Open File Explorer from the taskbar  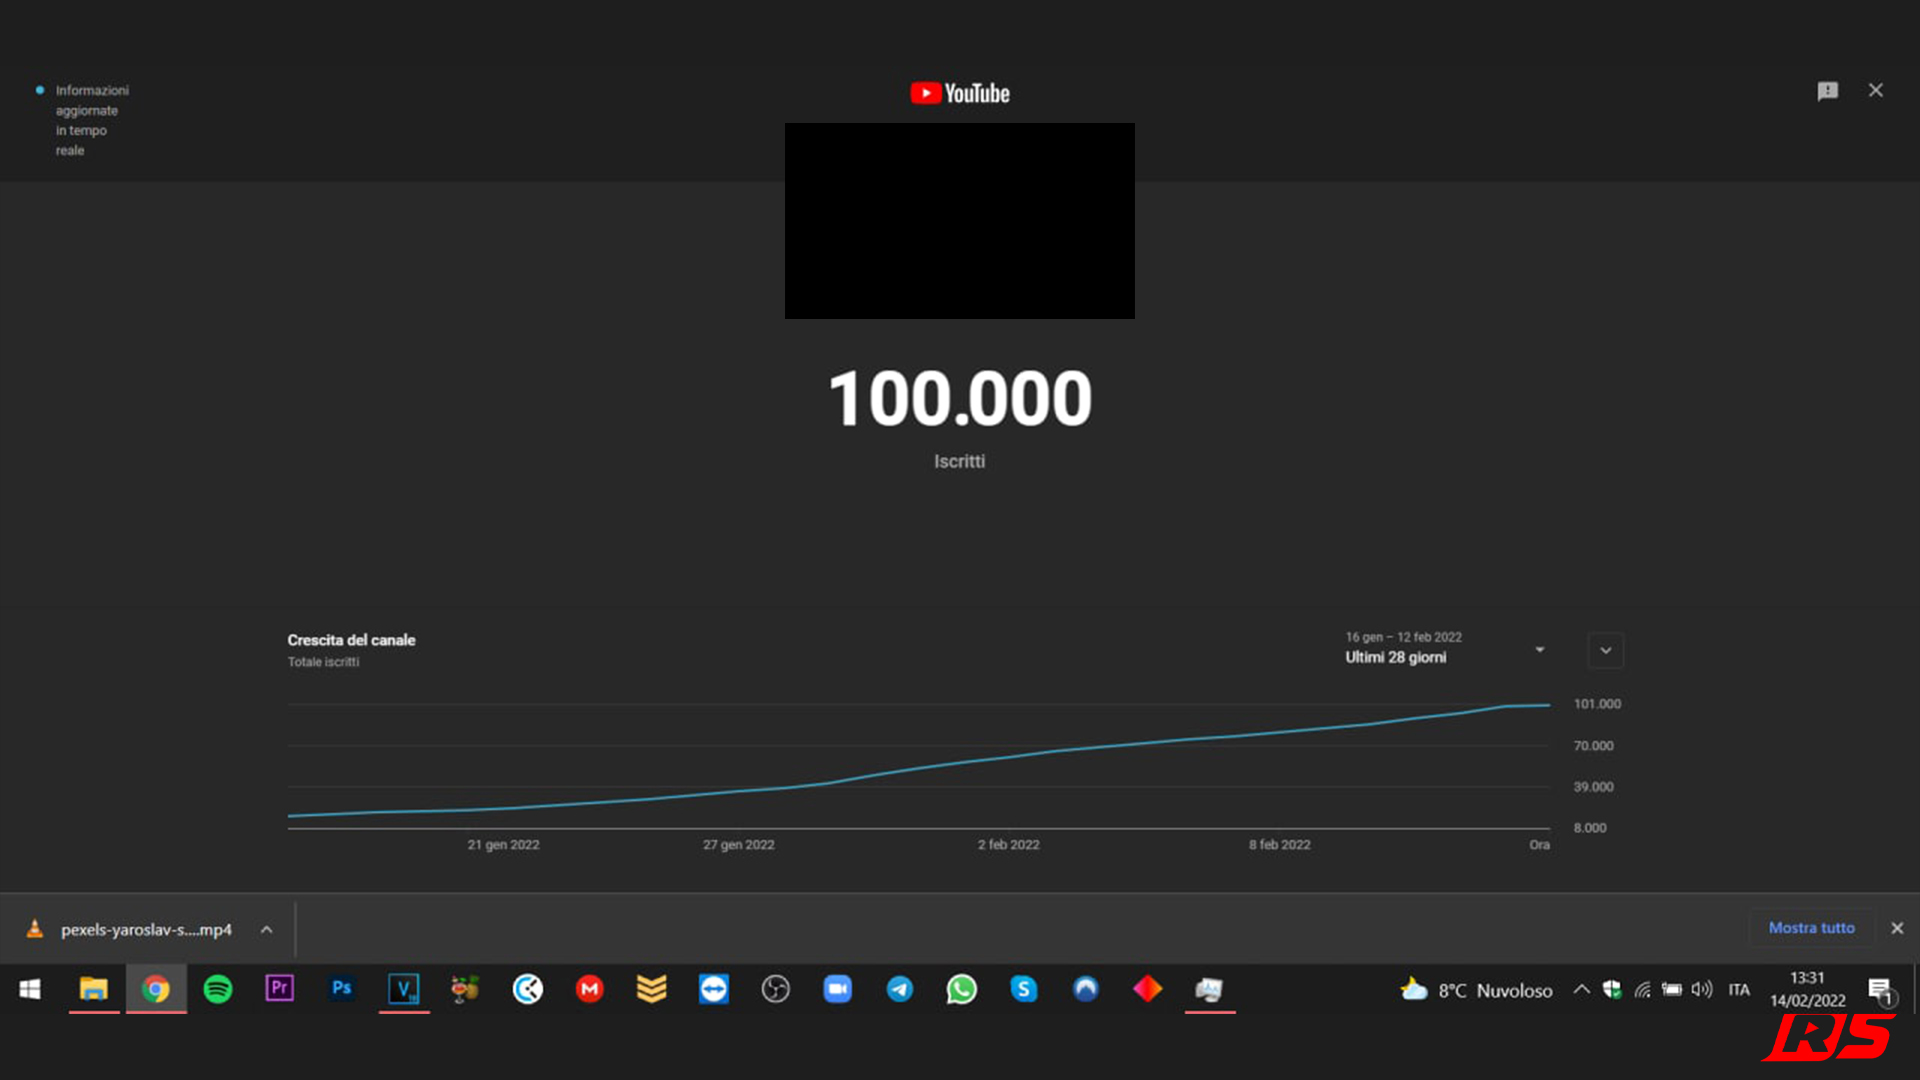click(x=94, y=989)
